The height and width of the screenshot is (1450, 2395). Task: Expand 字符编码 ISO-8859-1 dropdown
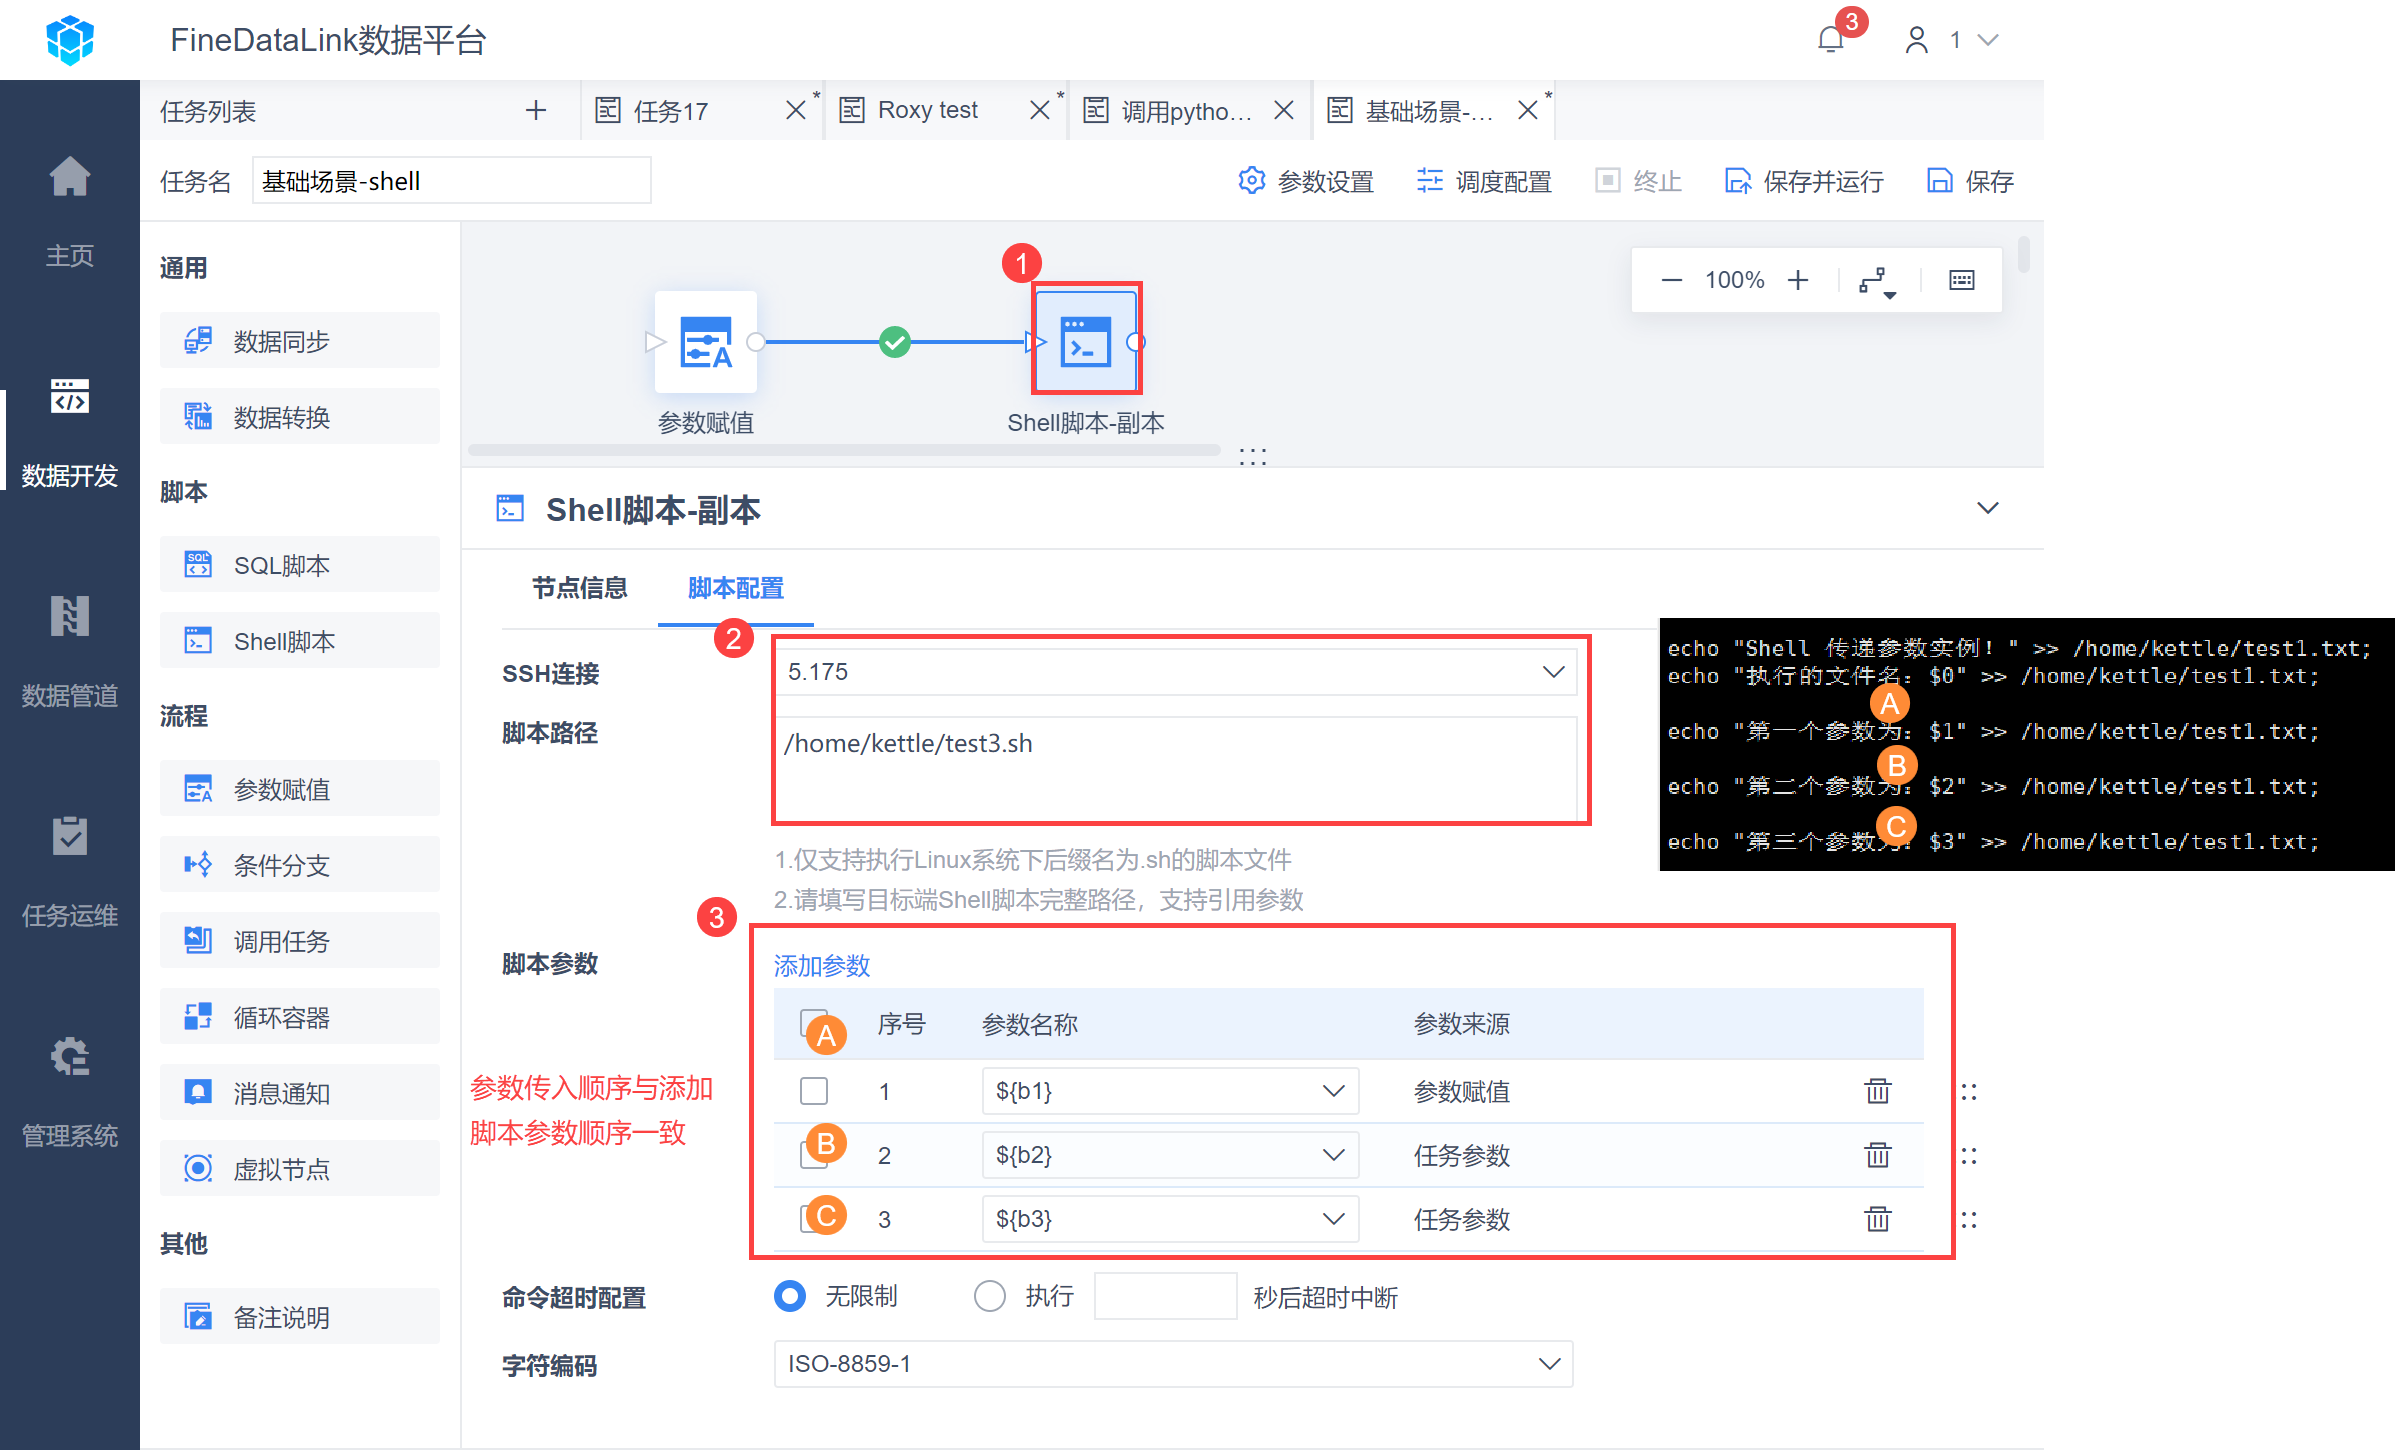pyautogui.click(x=1172, y=1364)
